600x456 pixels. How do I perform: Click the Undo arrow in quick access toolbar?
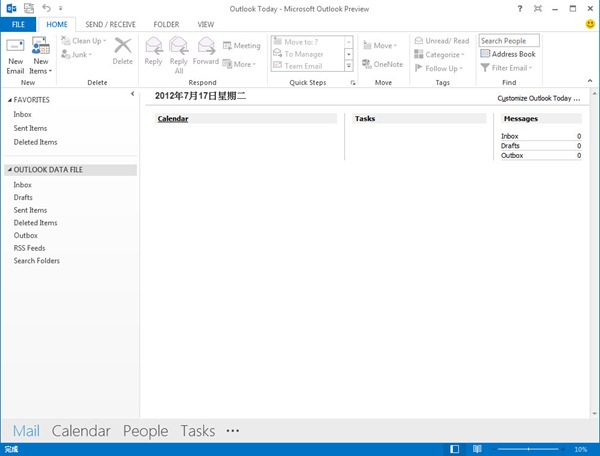pyautogui.click(x=46, y=8)
